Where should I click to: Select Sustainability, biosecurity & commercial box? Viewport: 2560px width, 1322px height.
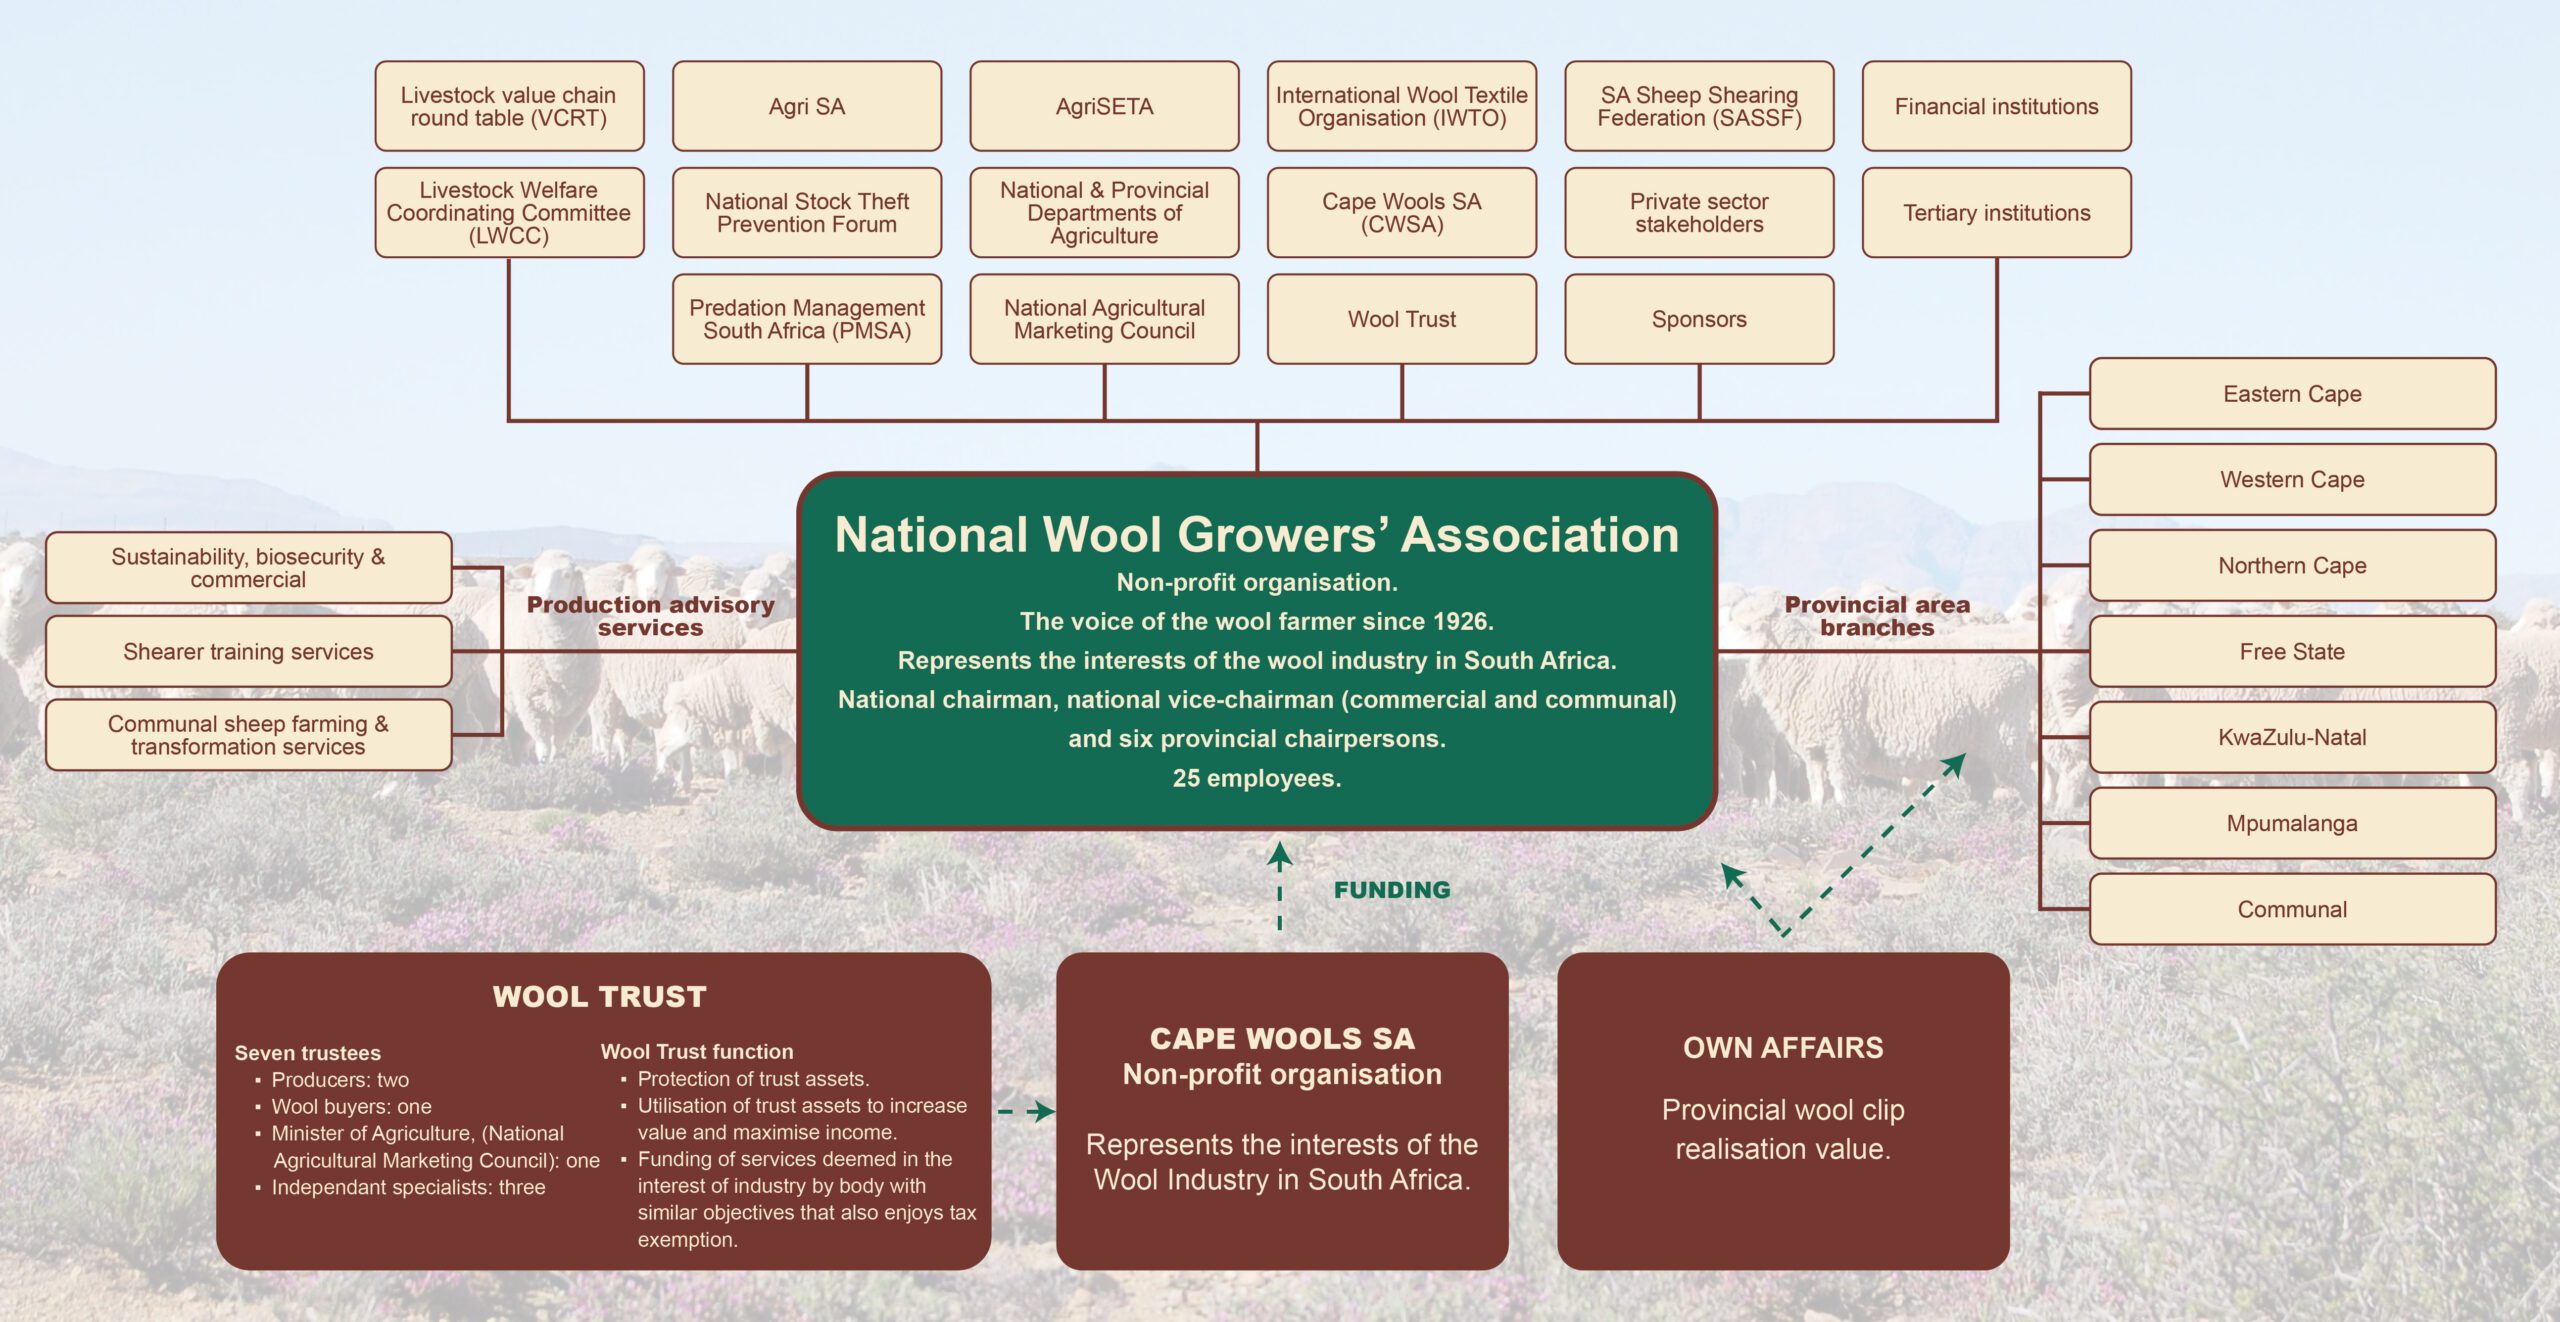[x=248, y=568]
